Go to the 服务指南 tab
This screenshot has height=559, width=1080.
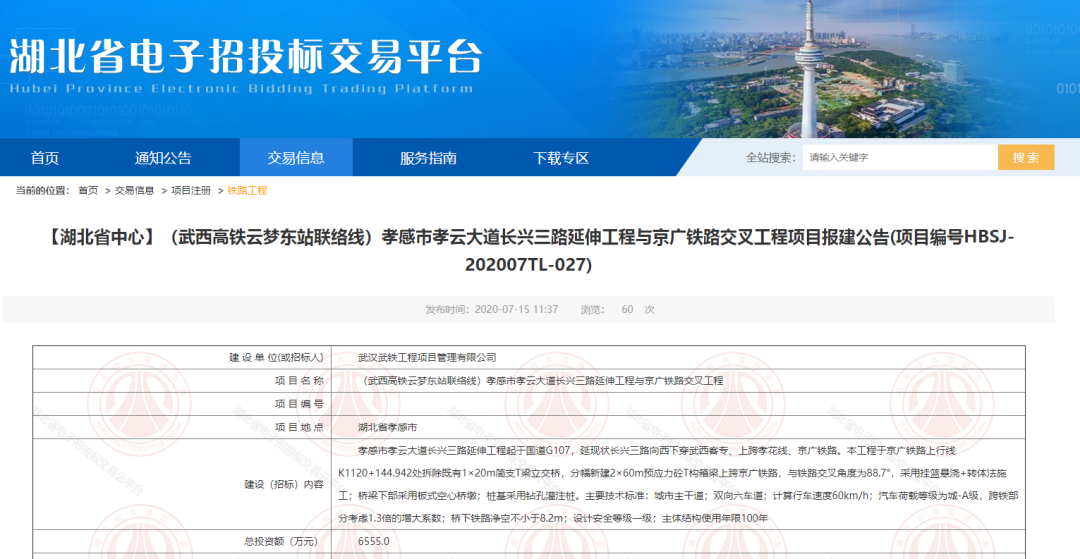(x=428, y=158)
